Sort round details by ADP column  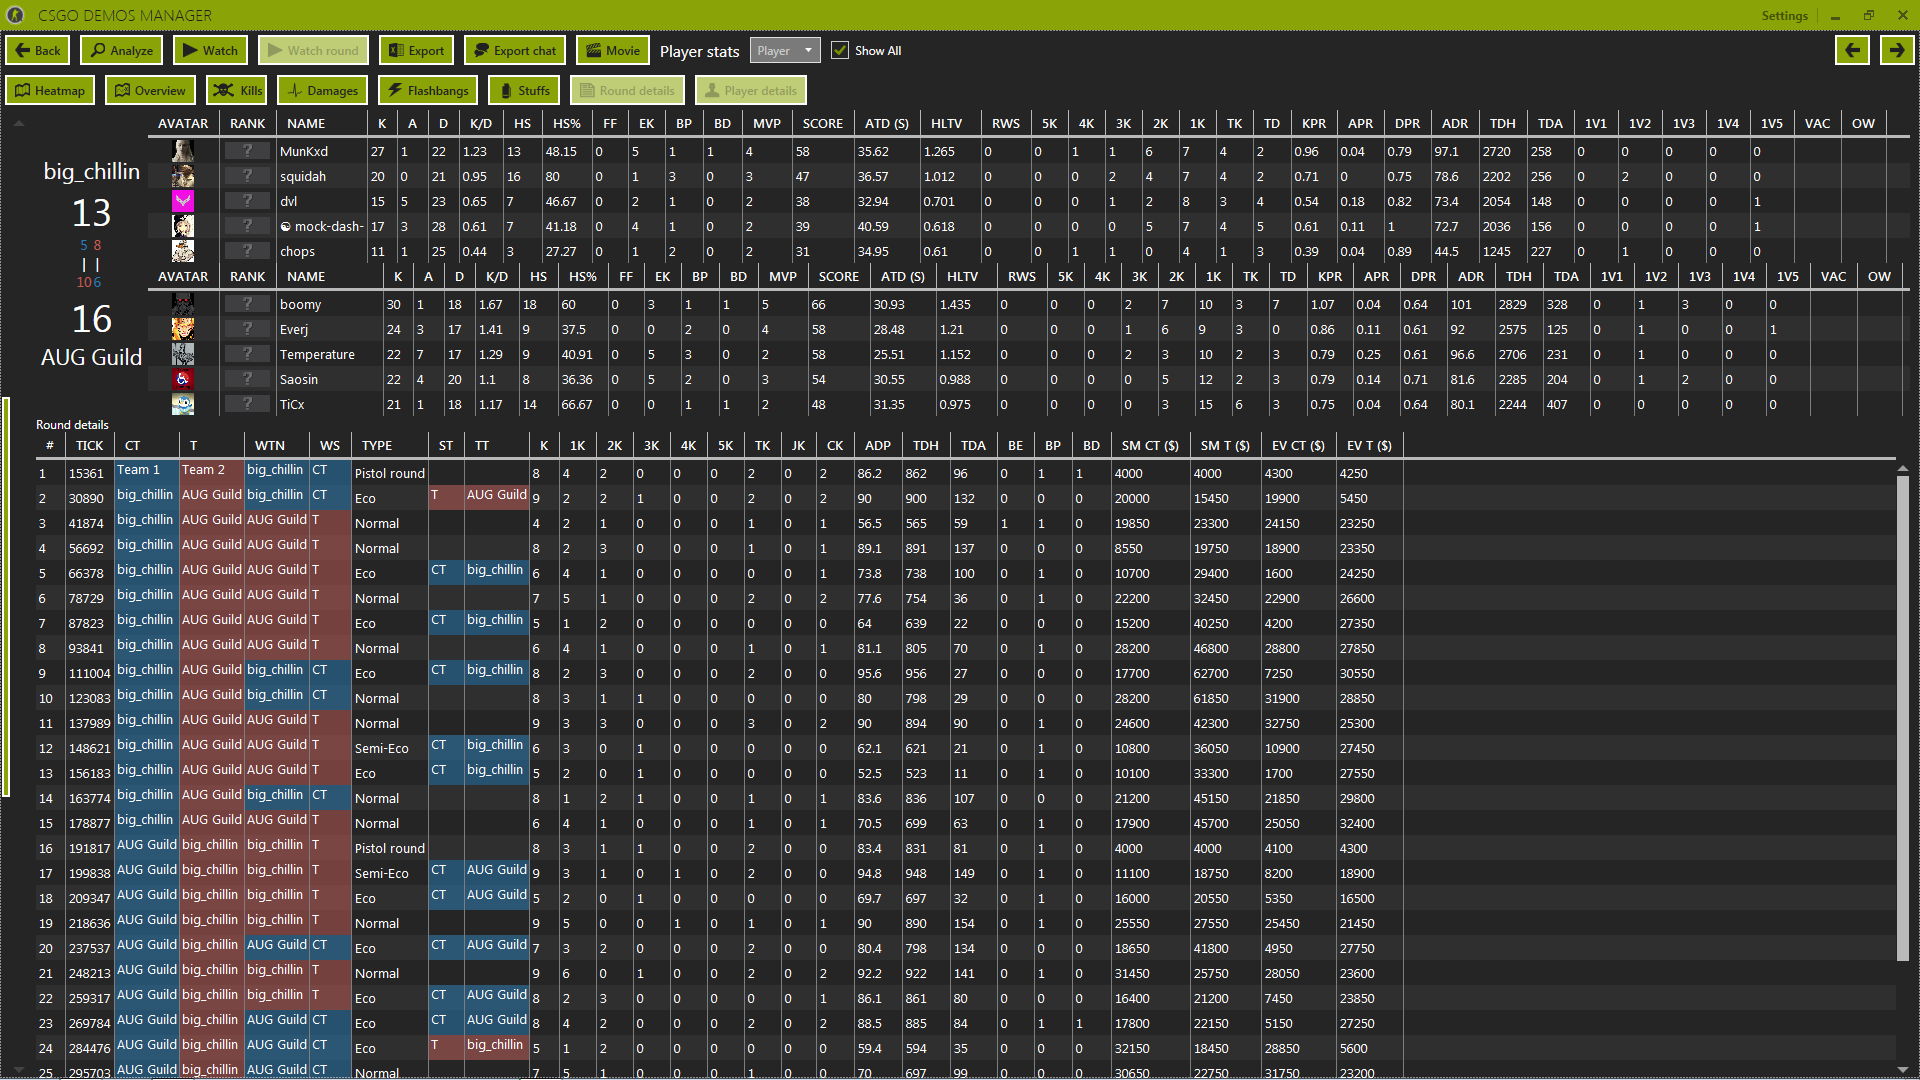(x=877, y=446)
